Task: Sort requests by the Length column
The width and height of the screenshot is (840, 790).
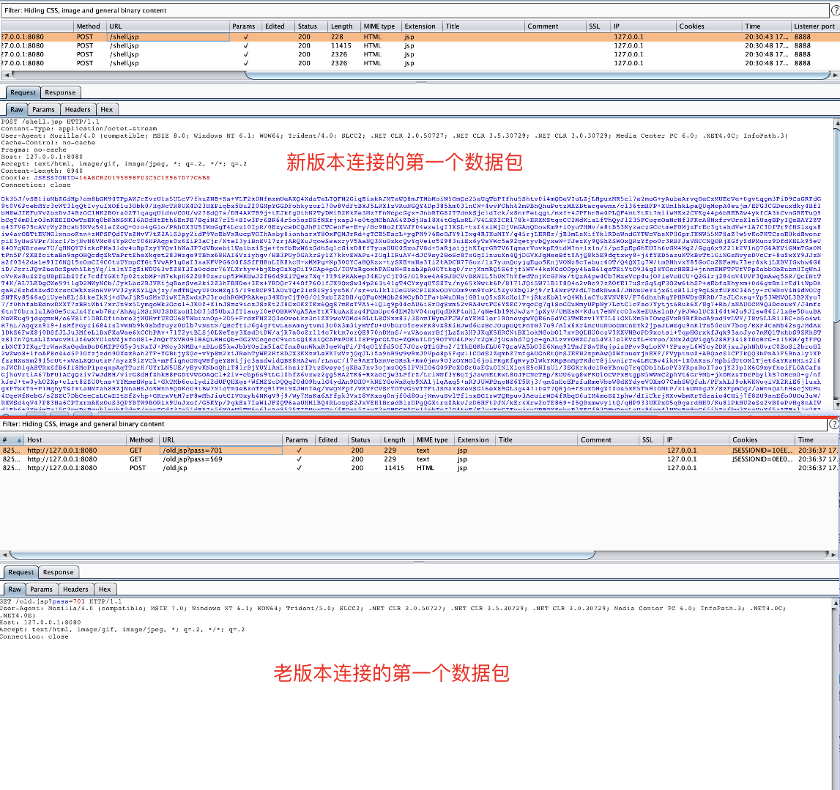Action: pyautogui.click(x=342, y=27)
